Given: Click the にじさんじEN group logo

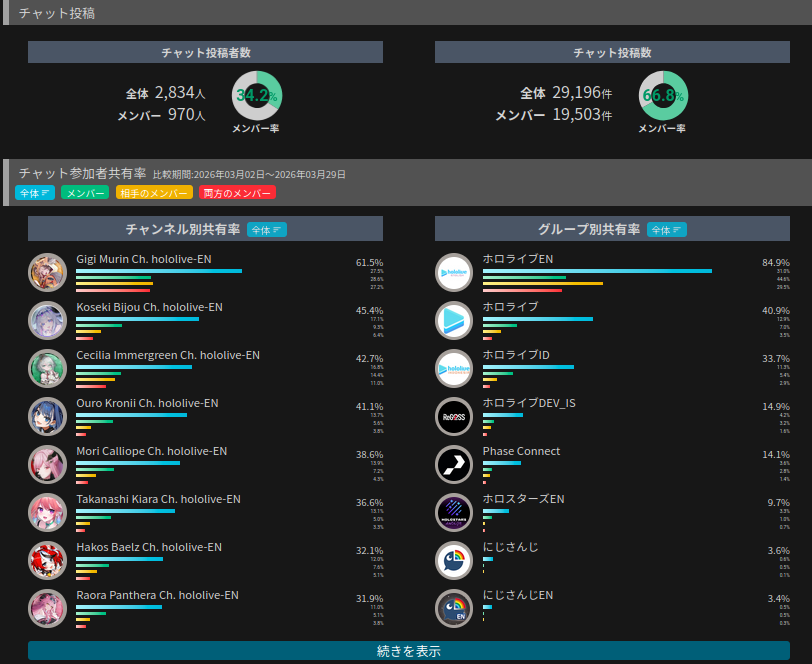Looking at the screenshot, I should [454, 609].
